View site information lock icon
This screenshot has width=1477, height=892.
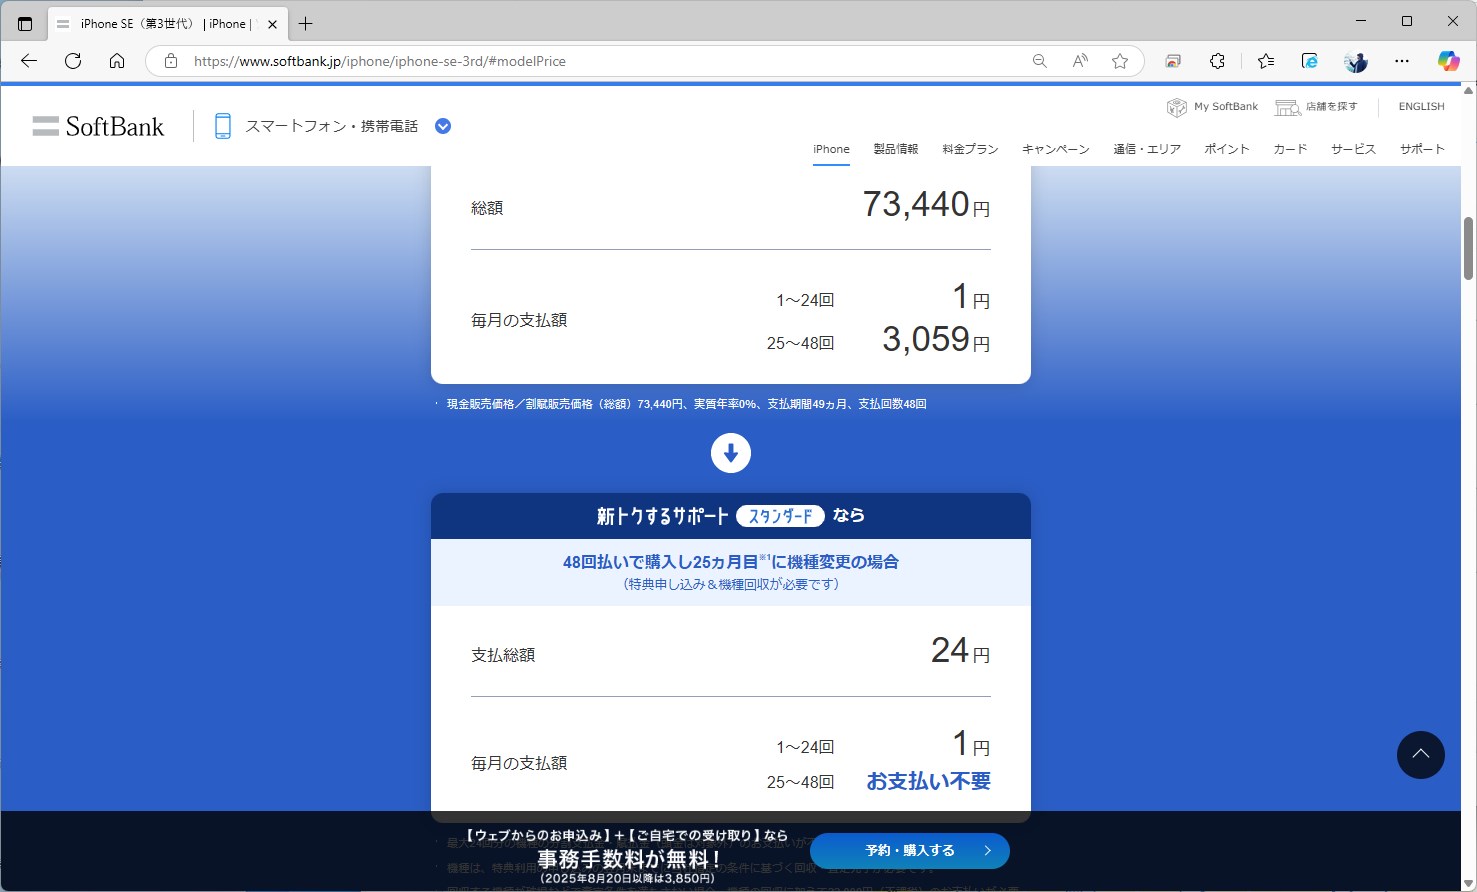171,61
